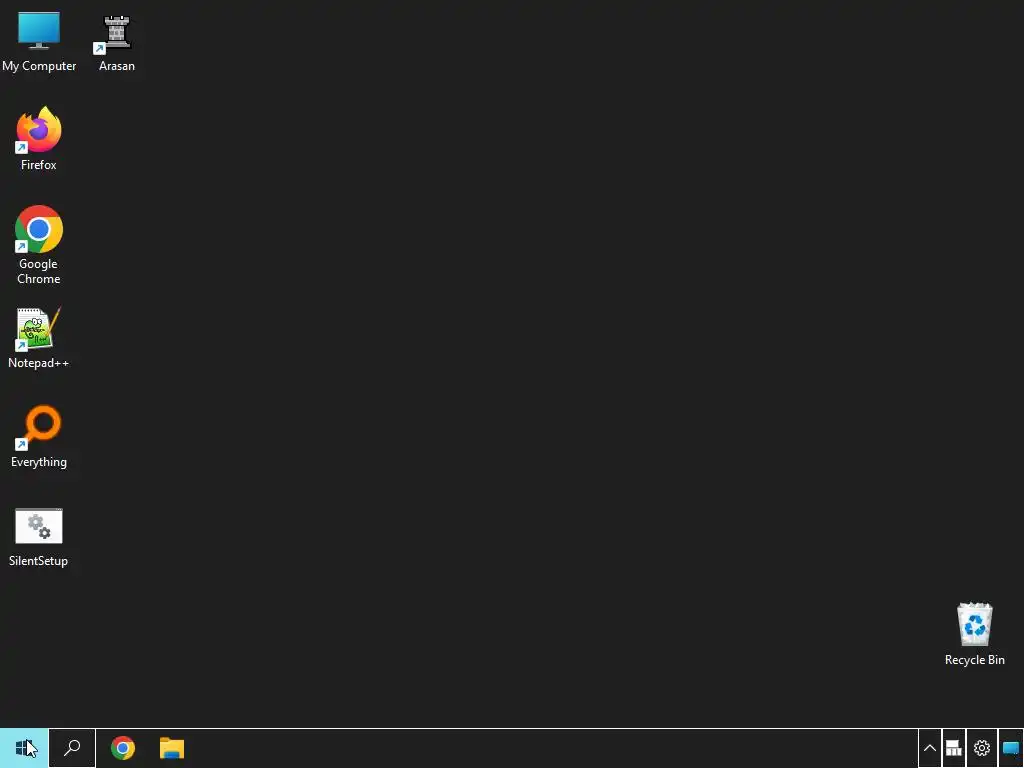The height and width of the screenshot is (768, 1024).
Task: Click the "Everything" text label
Action: pyautogui.click(x=39, y=462)
